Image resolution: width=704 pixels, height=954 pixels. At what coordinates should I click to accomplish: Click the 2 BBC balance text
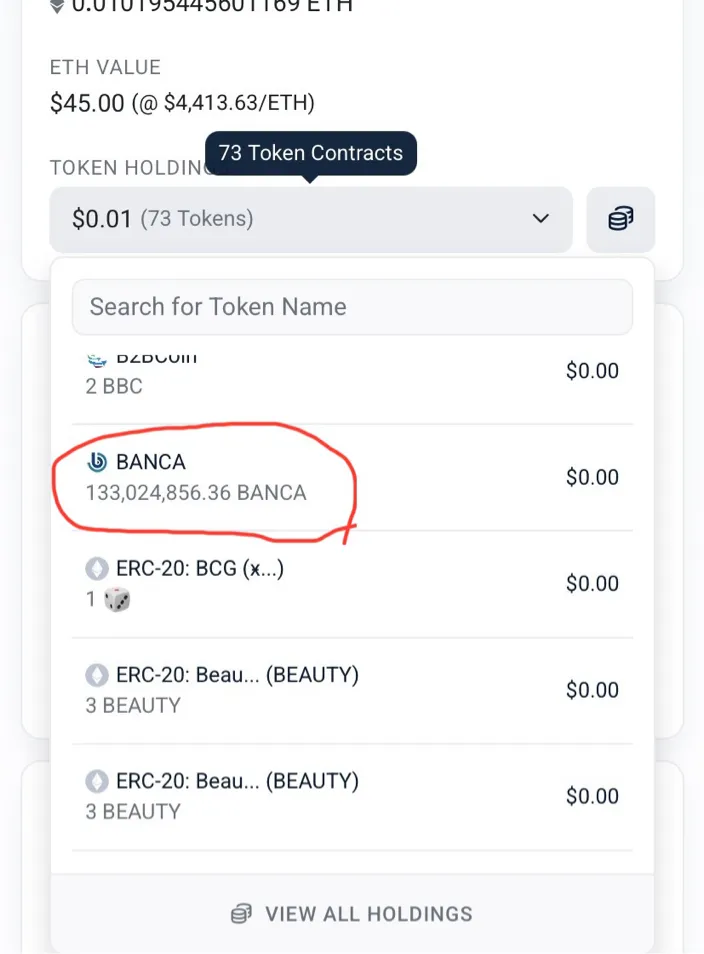(114, 386)
